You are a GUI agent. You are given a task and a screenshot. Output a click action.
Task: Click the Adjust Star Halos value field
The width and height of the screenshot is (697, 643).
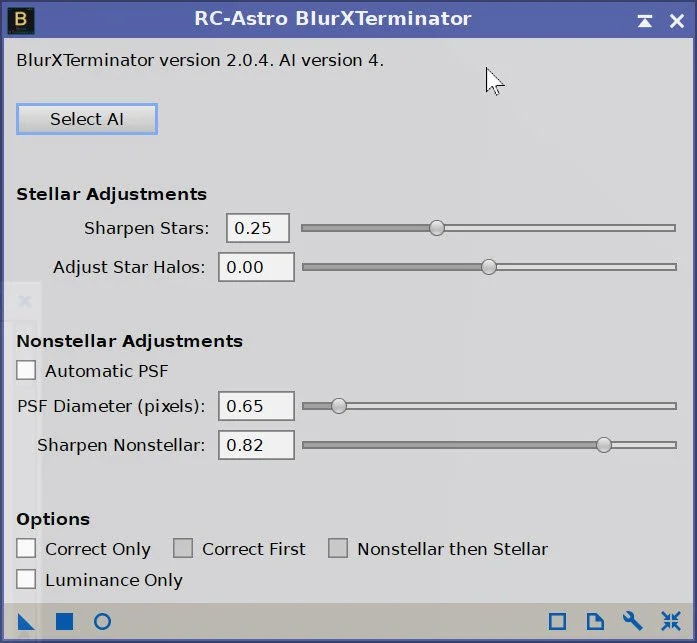256,267
